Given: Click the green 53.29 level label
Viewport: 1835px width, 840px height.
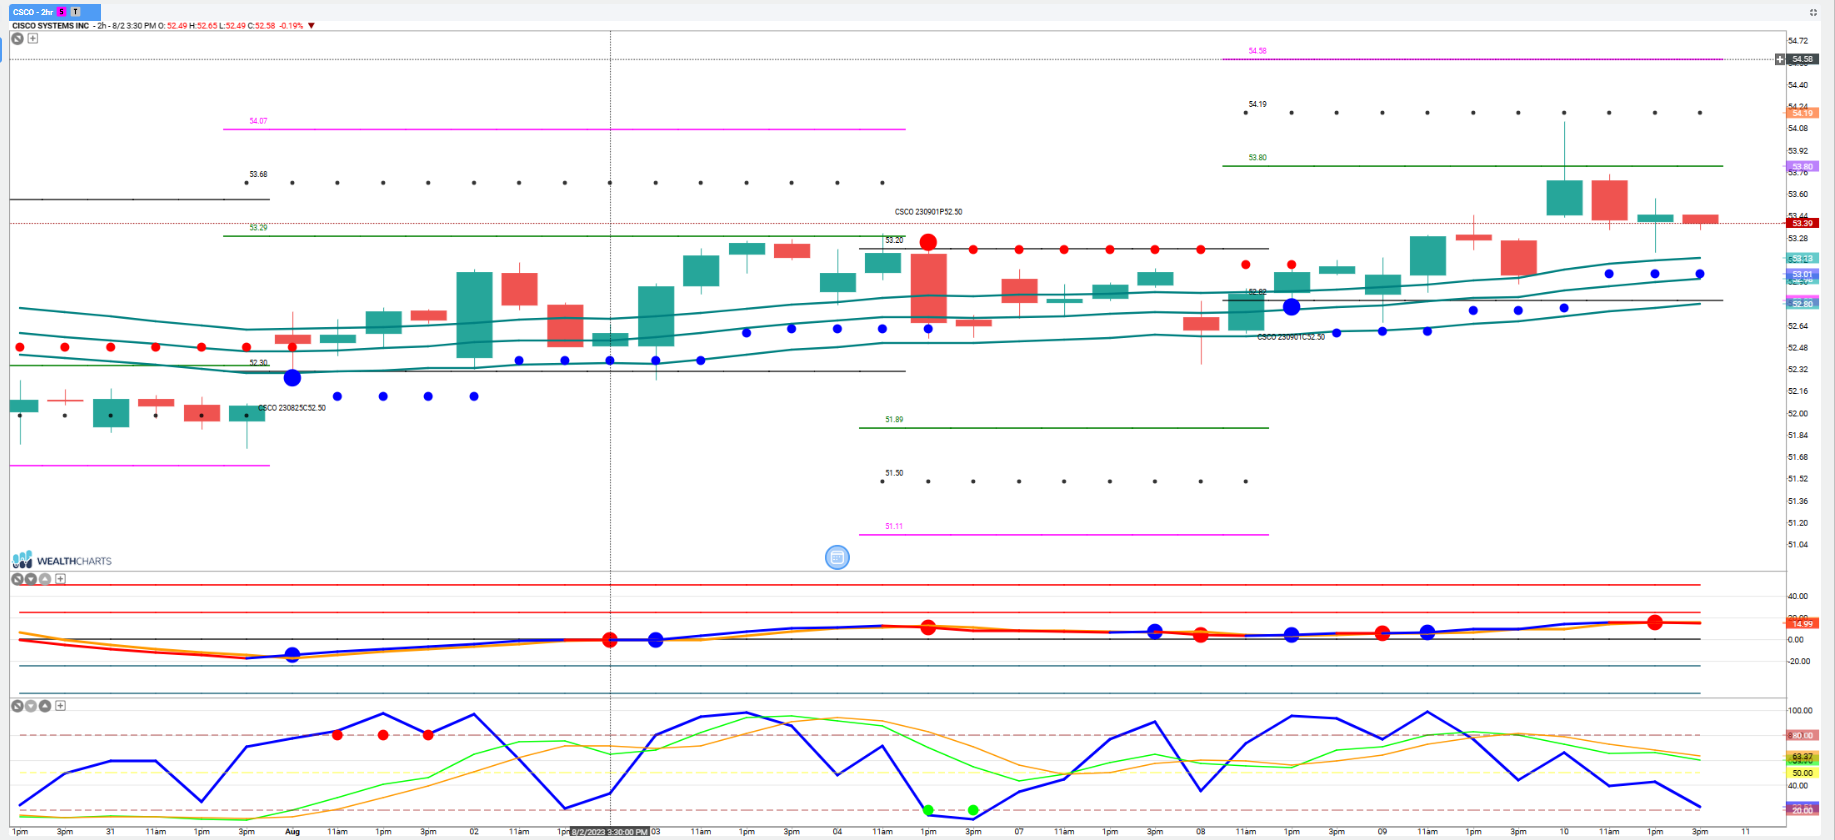Looking at the screenshot, I should [258, 228].
